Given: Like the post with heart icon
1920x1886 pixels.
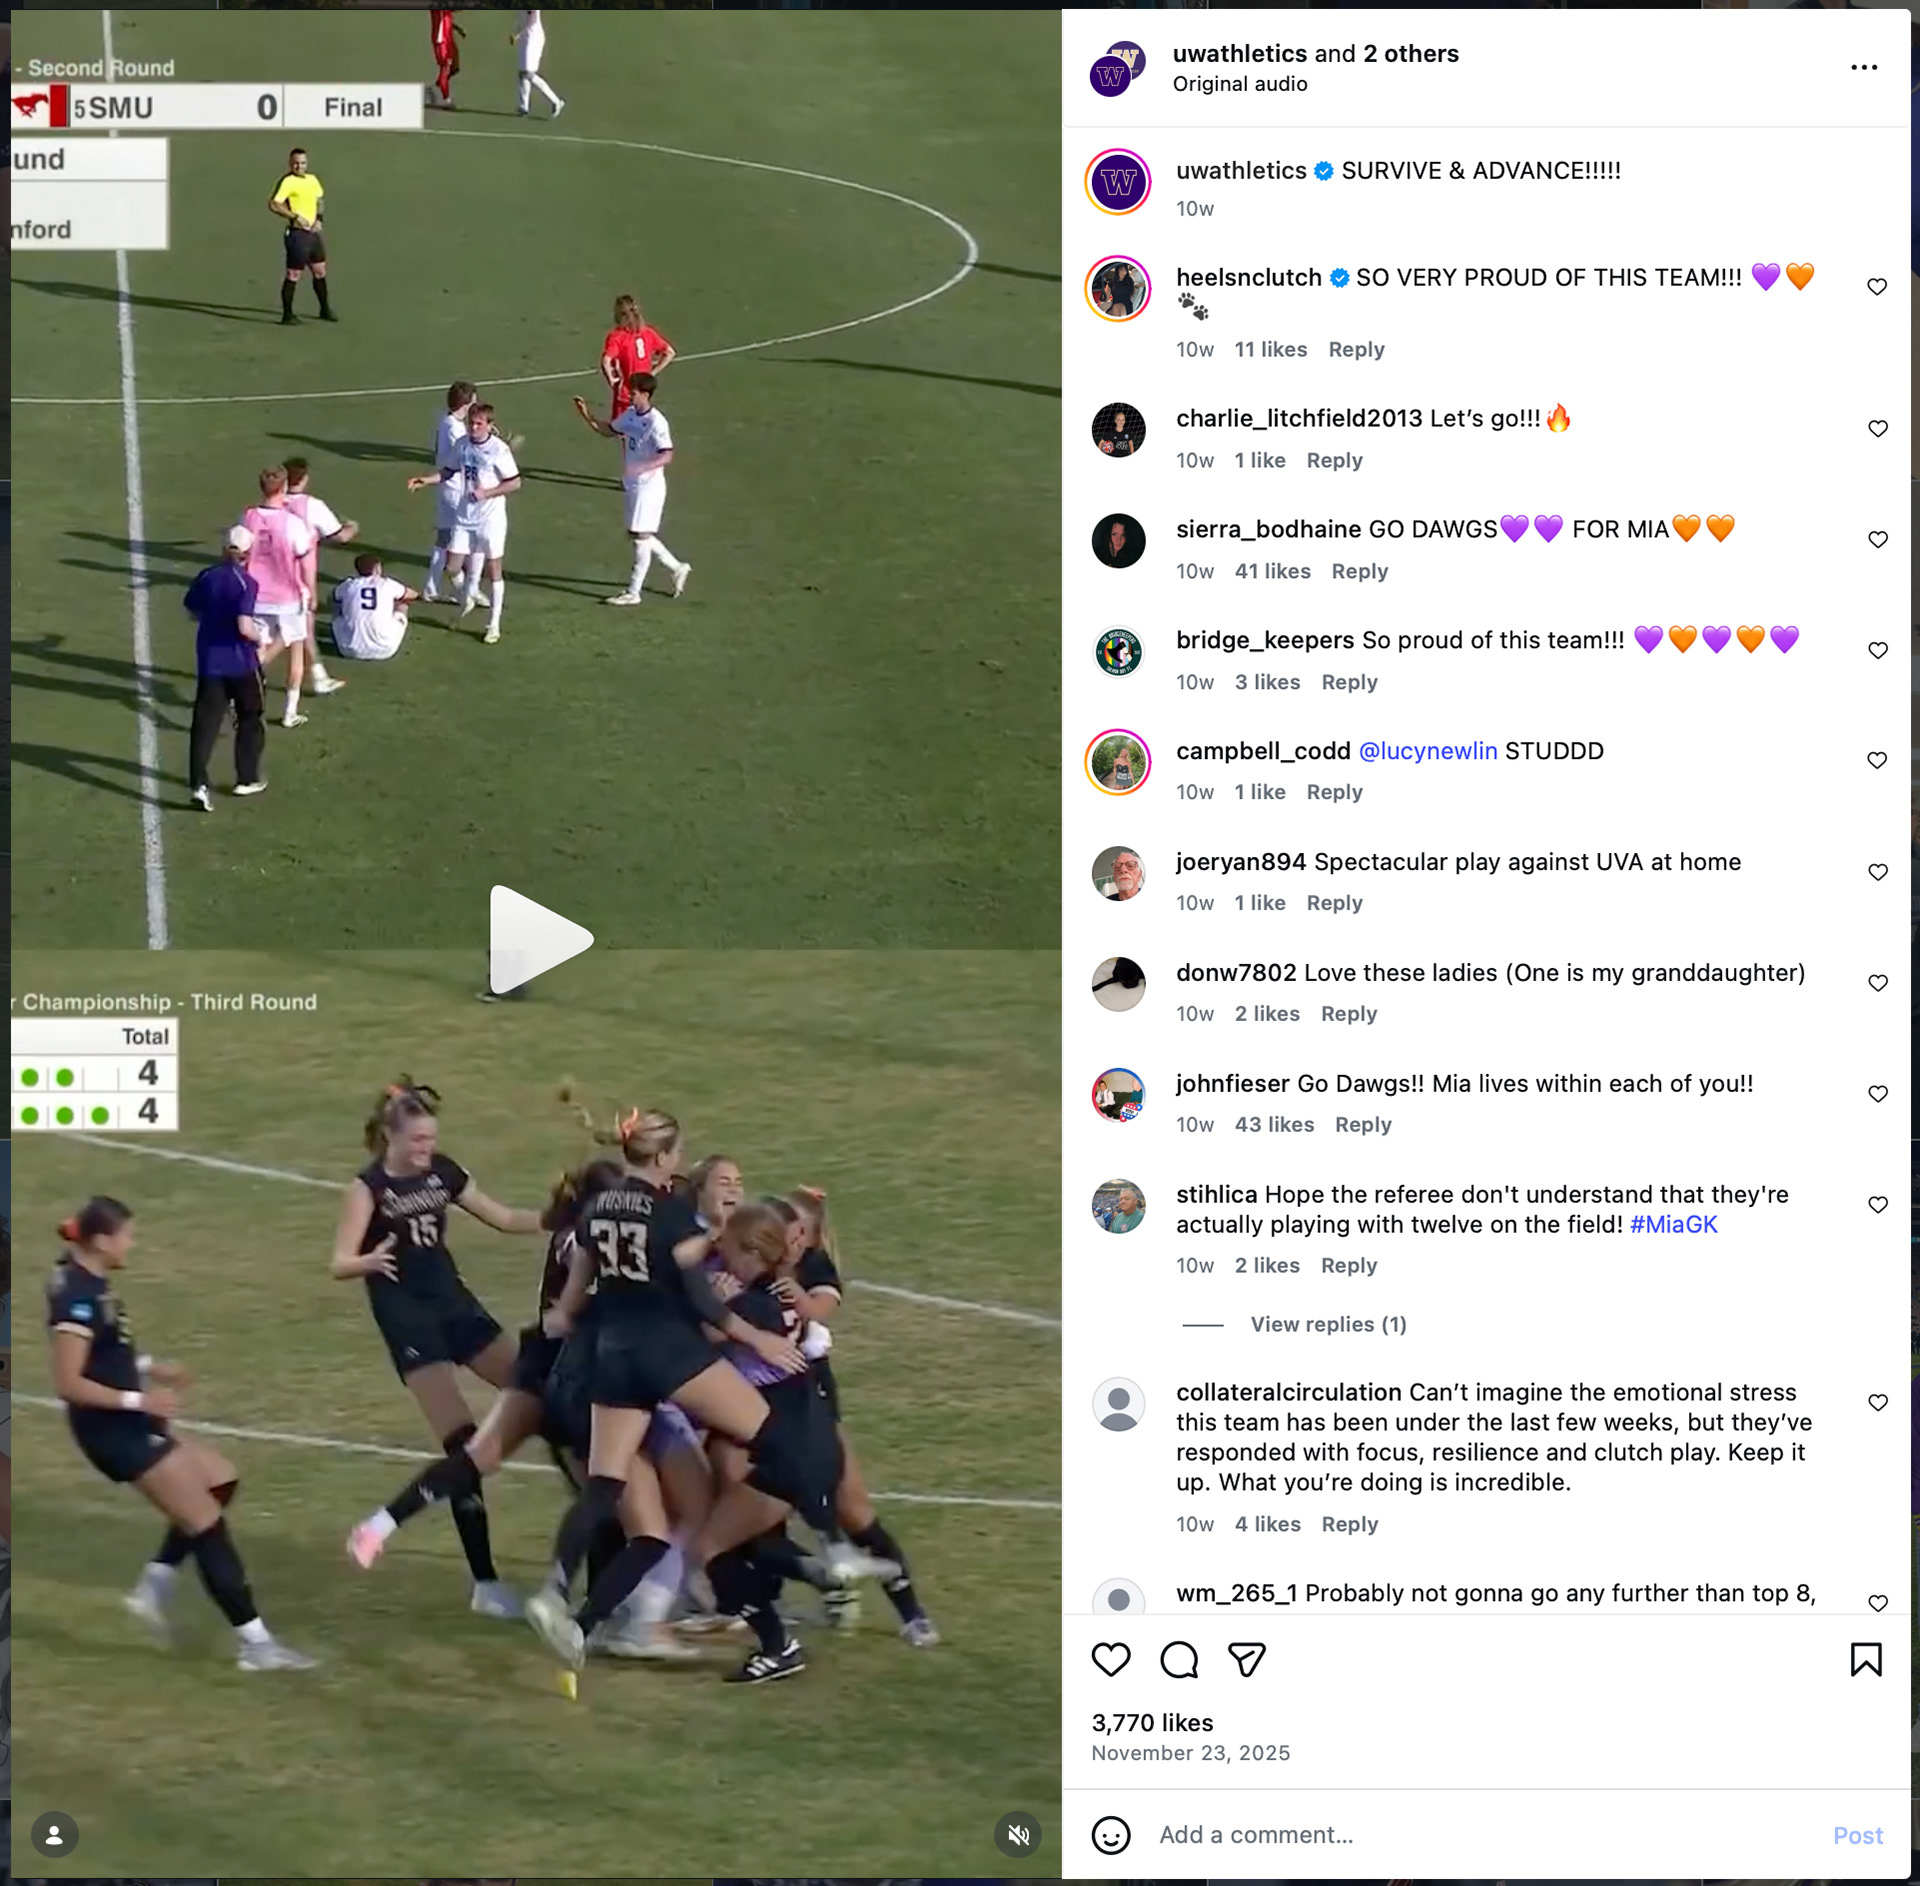Looking at the screenshot, I should 1110,1660.
